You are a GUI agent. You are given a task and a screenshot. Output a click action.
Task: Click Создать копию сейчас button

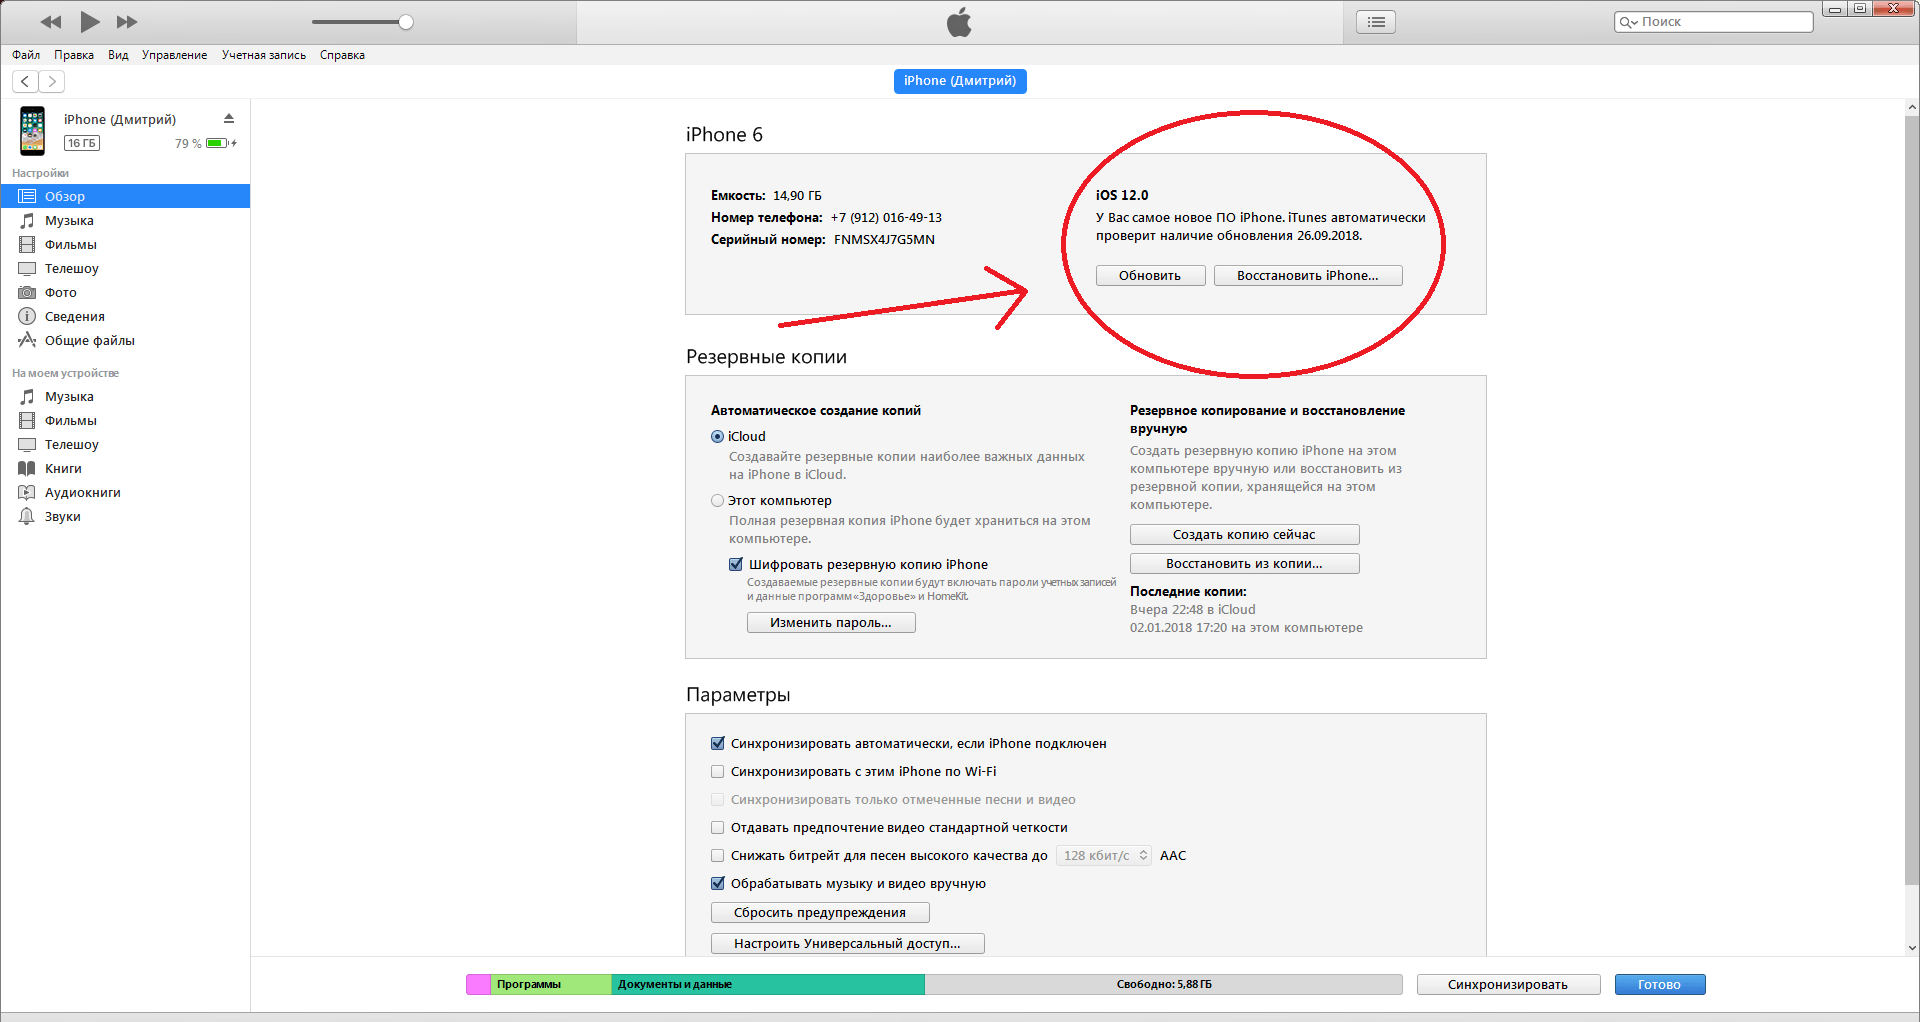tap(1244, 535)
